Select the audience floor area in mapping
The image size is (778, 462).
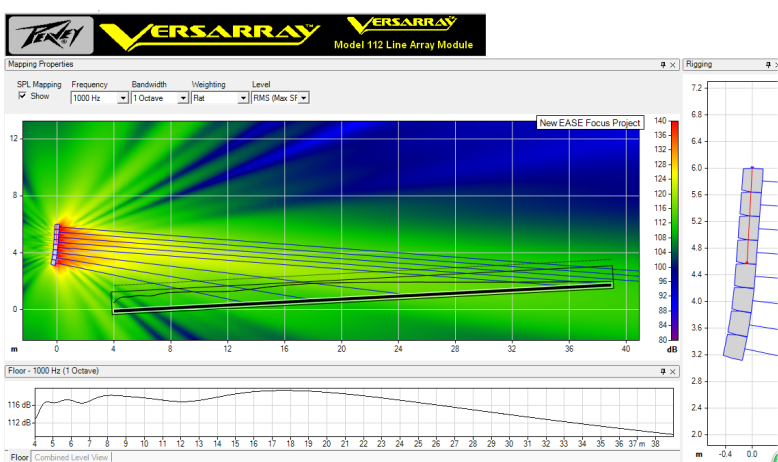click(360, 298)
